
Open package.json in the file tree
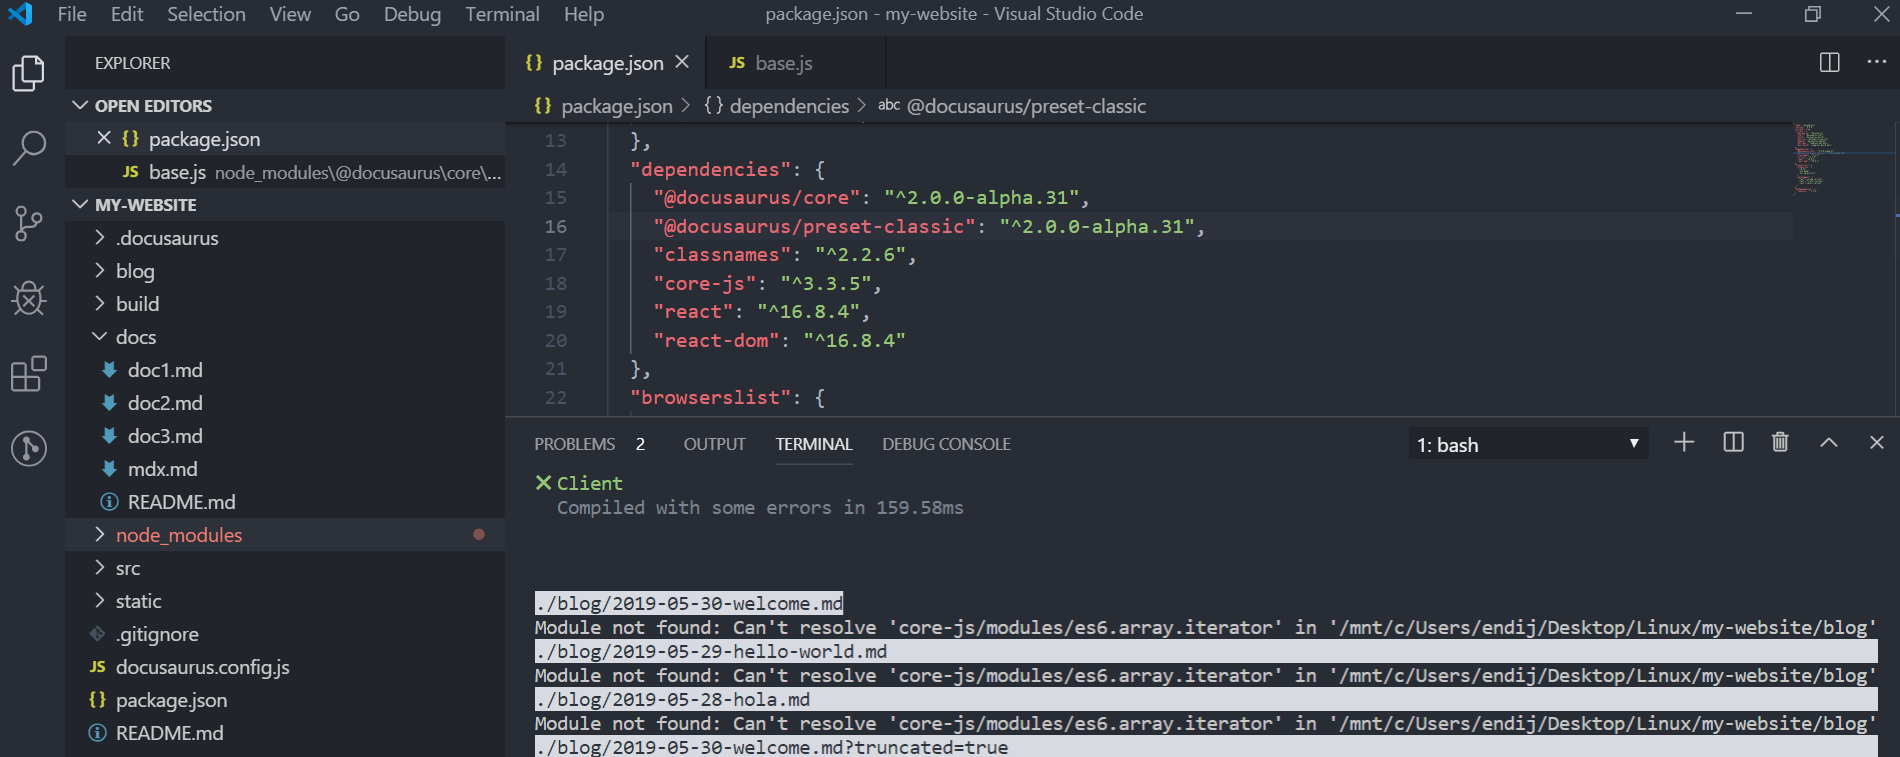coord(285,700)
